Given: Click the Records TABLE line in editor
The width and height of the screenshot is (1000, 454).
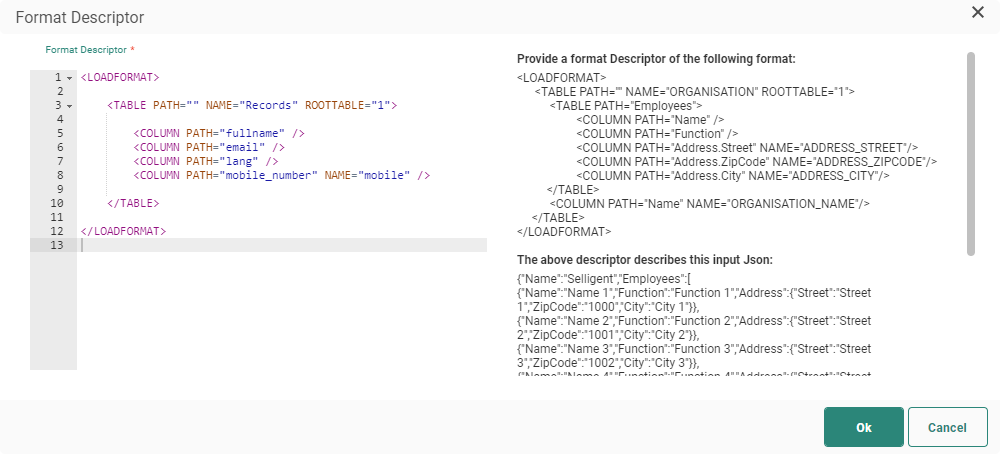Looking at the screenshot, I should coord(251,105).
